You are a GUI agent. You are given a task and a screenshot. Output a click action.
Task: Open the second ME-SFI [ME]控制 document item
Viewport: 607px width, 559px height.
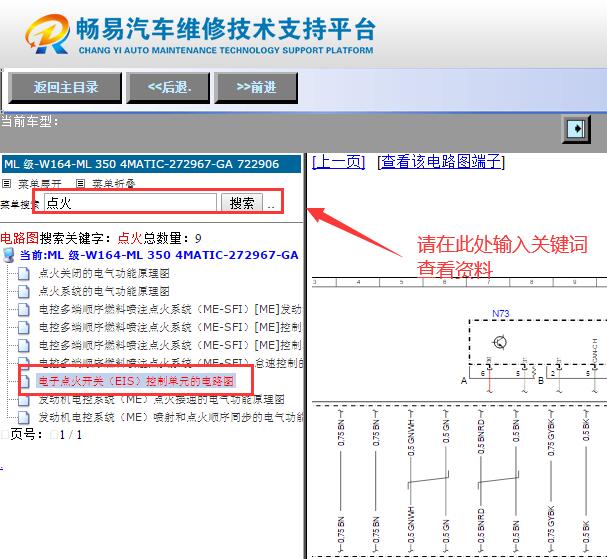170,345
